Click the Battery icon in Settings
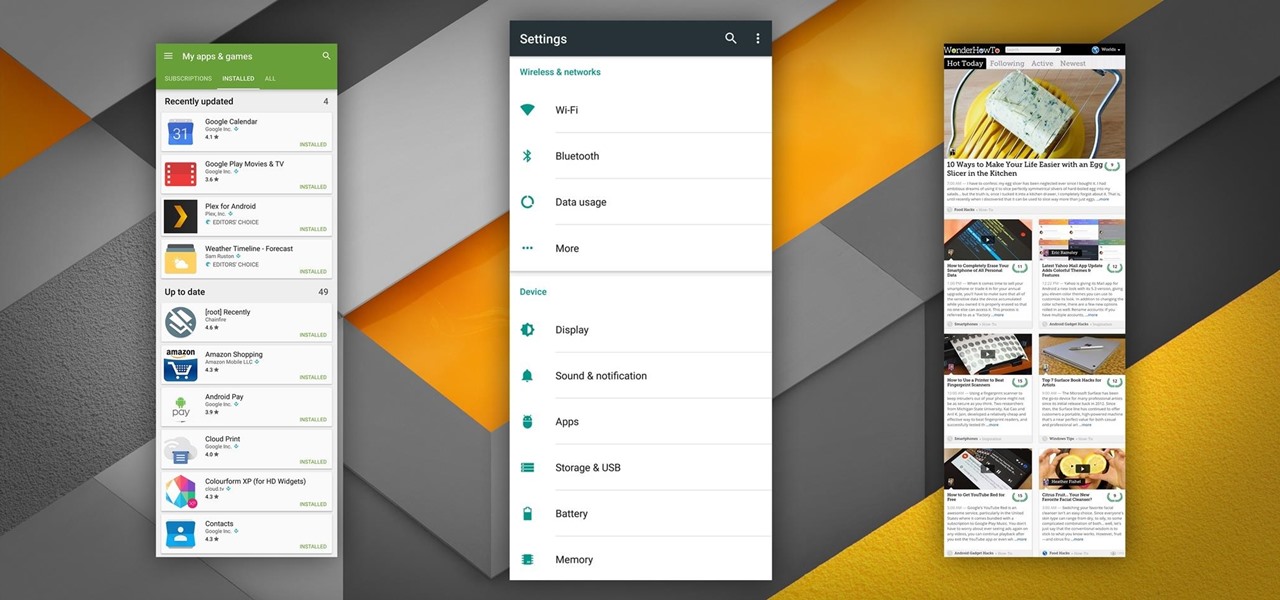This screenshot has height=600, width=1280. pyautogui.click(x=527, y=514)
